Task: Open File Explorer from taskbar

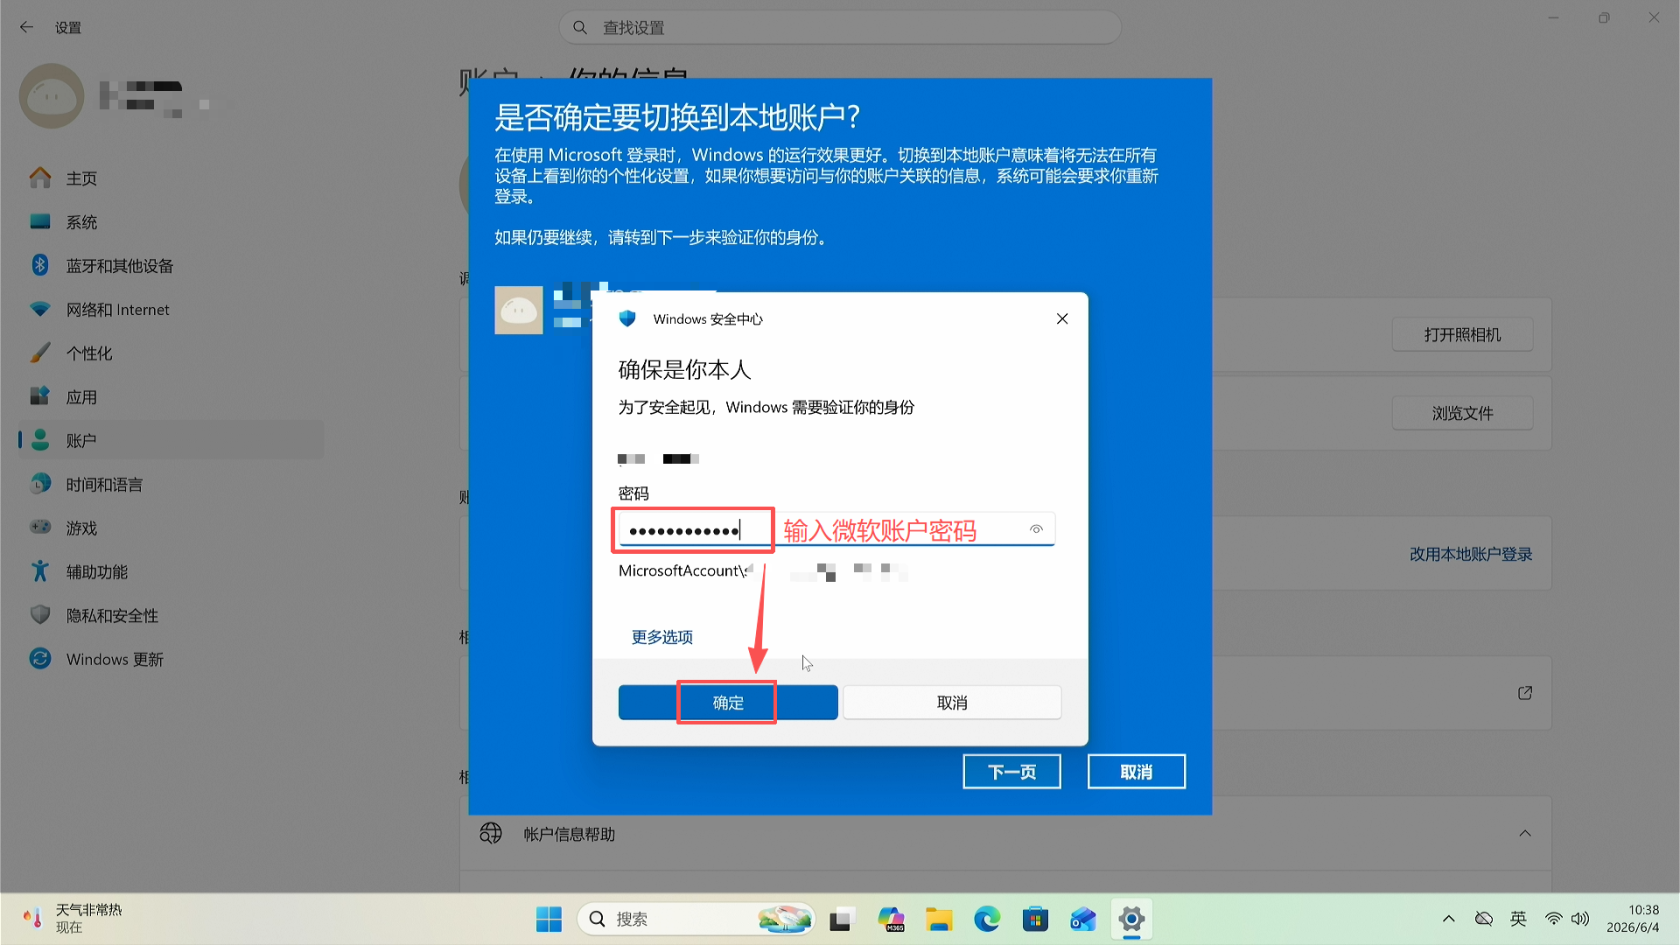Action: click(939, 919)
